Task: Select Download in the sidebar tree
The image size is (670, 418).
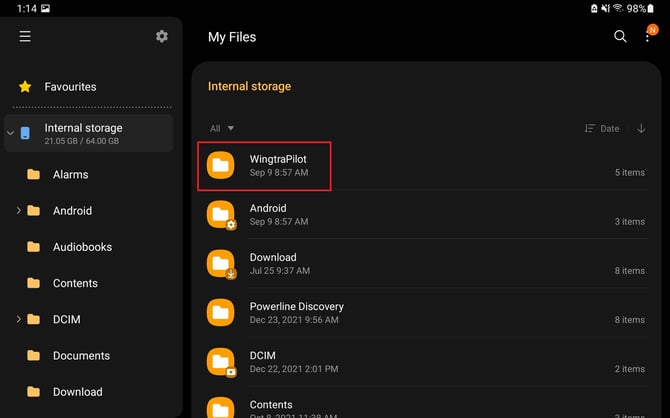Action: tap(77, 392)
